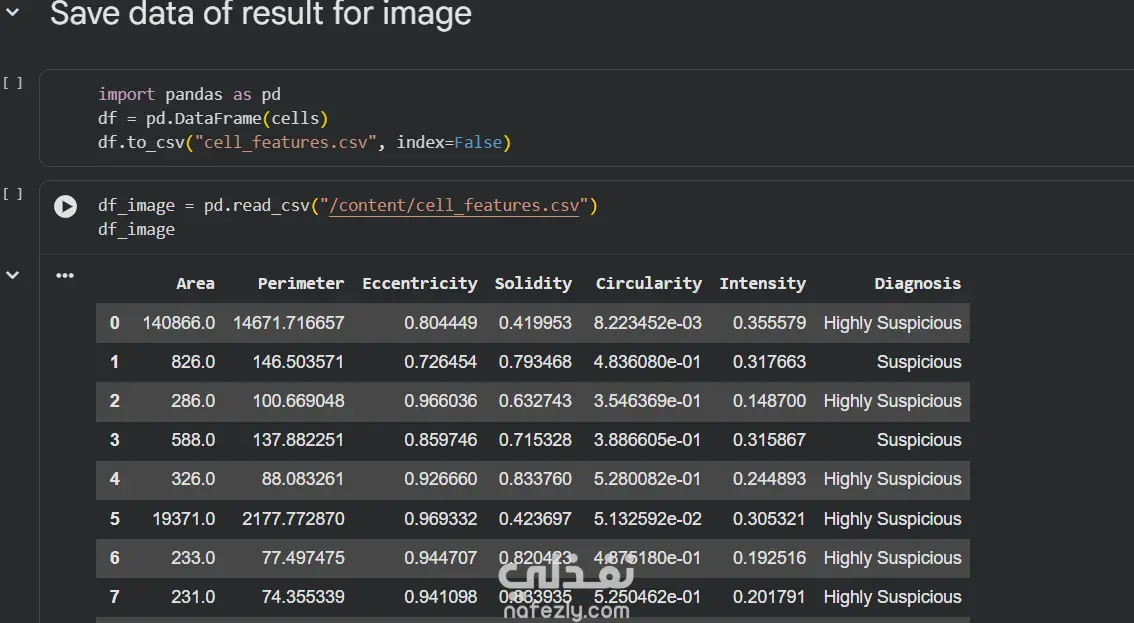The width and height of the screenshot is (1134, 623).
Task: Click the "Suspicious" diagnosis in row 3
Action: coord(918,440)
